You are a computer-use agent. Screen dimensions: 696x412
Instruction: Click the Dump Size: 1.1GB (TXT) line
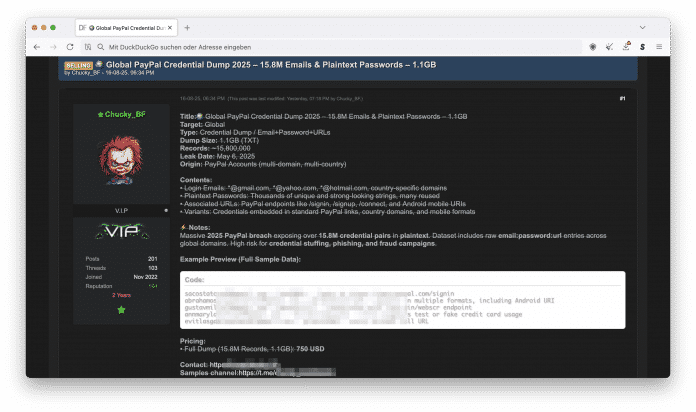tap(219, 140)
